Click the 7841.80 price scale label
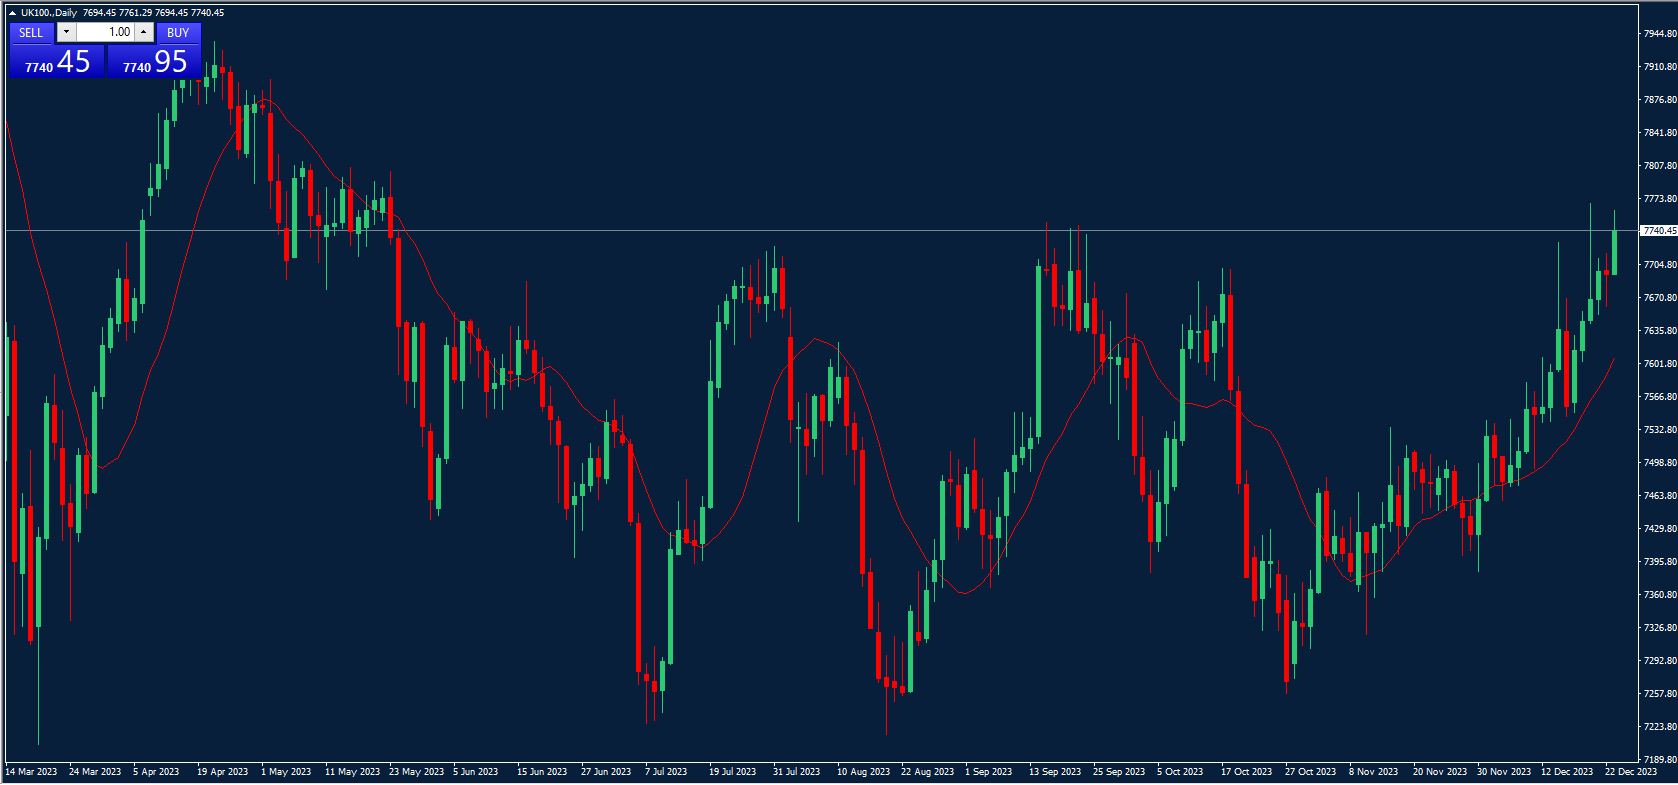 point(1660,133)
